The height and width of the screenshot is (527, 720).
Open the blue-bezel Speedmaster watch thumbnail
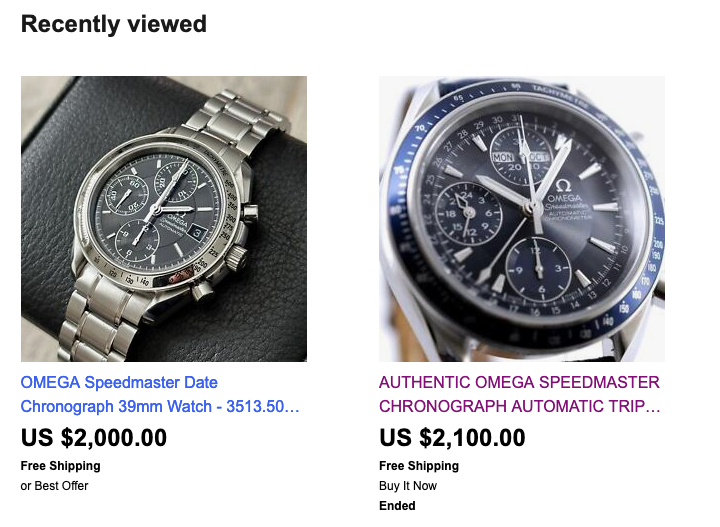pos(521,218)
